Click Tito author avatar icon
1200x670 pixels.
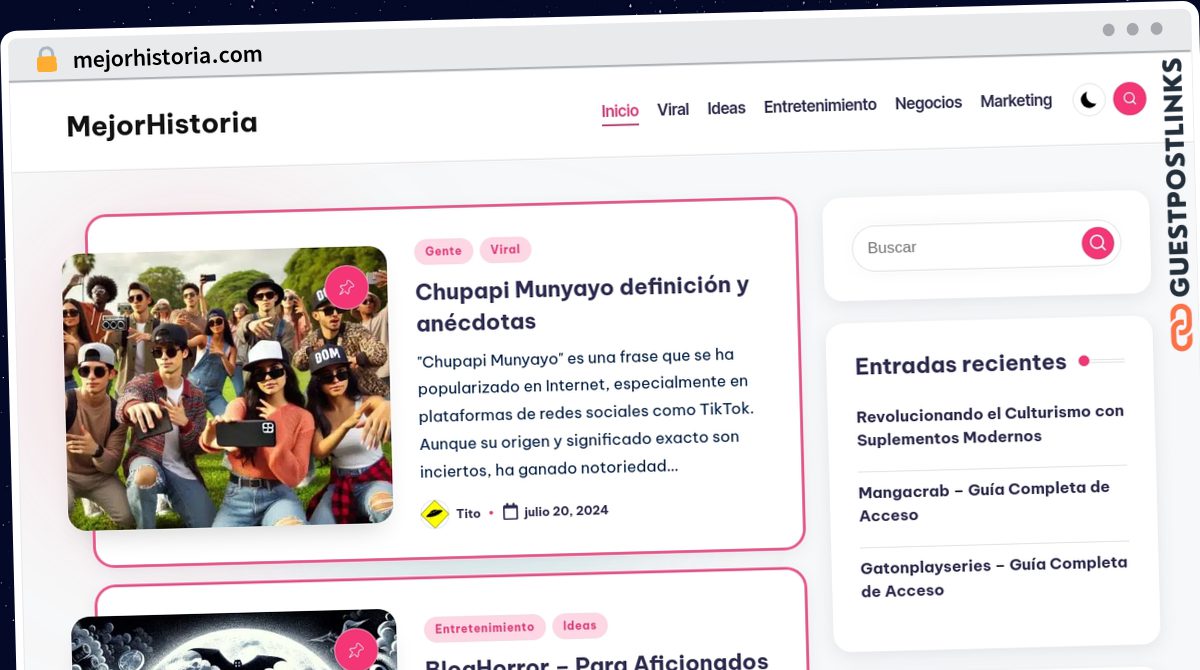[434, 514]
